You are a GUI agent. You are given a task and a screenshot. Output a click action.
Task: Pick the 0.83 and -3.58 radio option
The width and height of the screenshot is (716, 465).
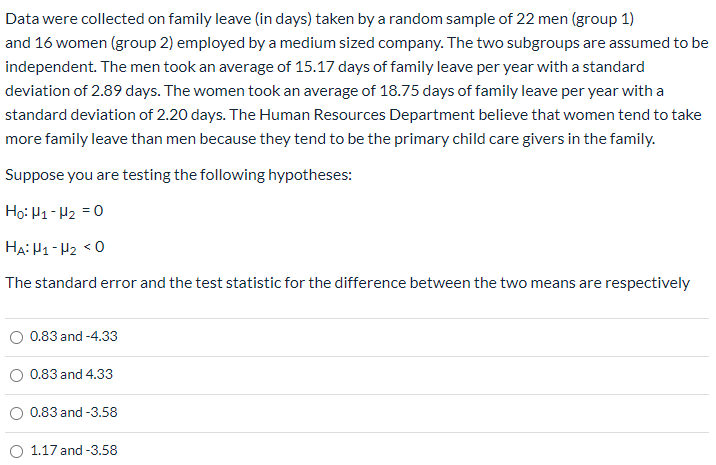click(x=15, y=413)
